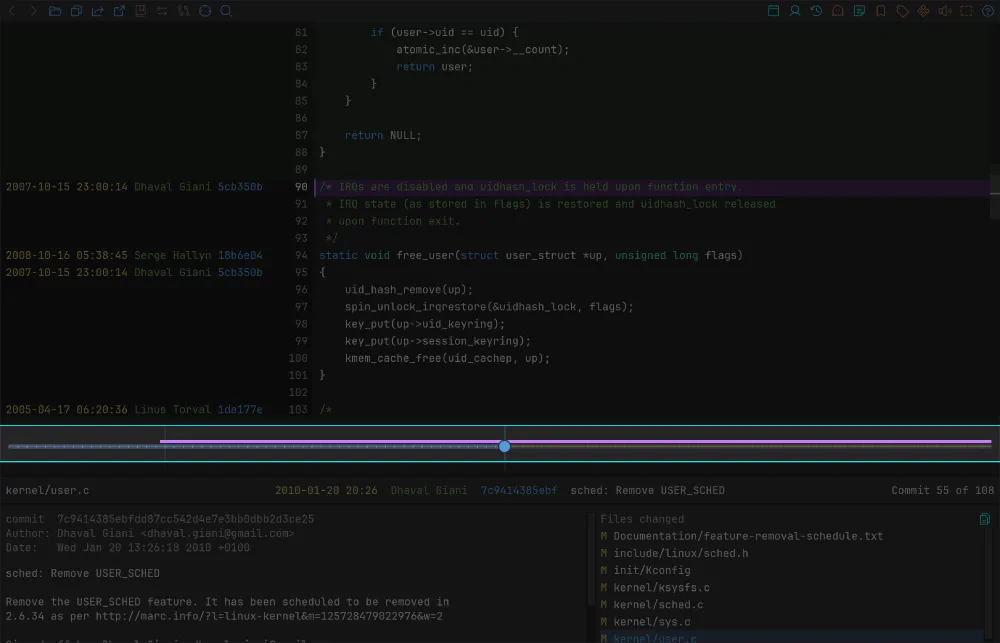Click the open-externally box arrow icon
Viewport: 1000px width, 643px height.
coord(119,11)
